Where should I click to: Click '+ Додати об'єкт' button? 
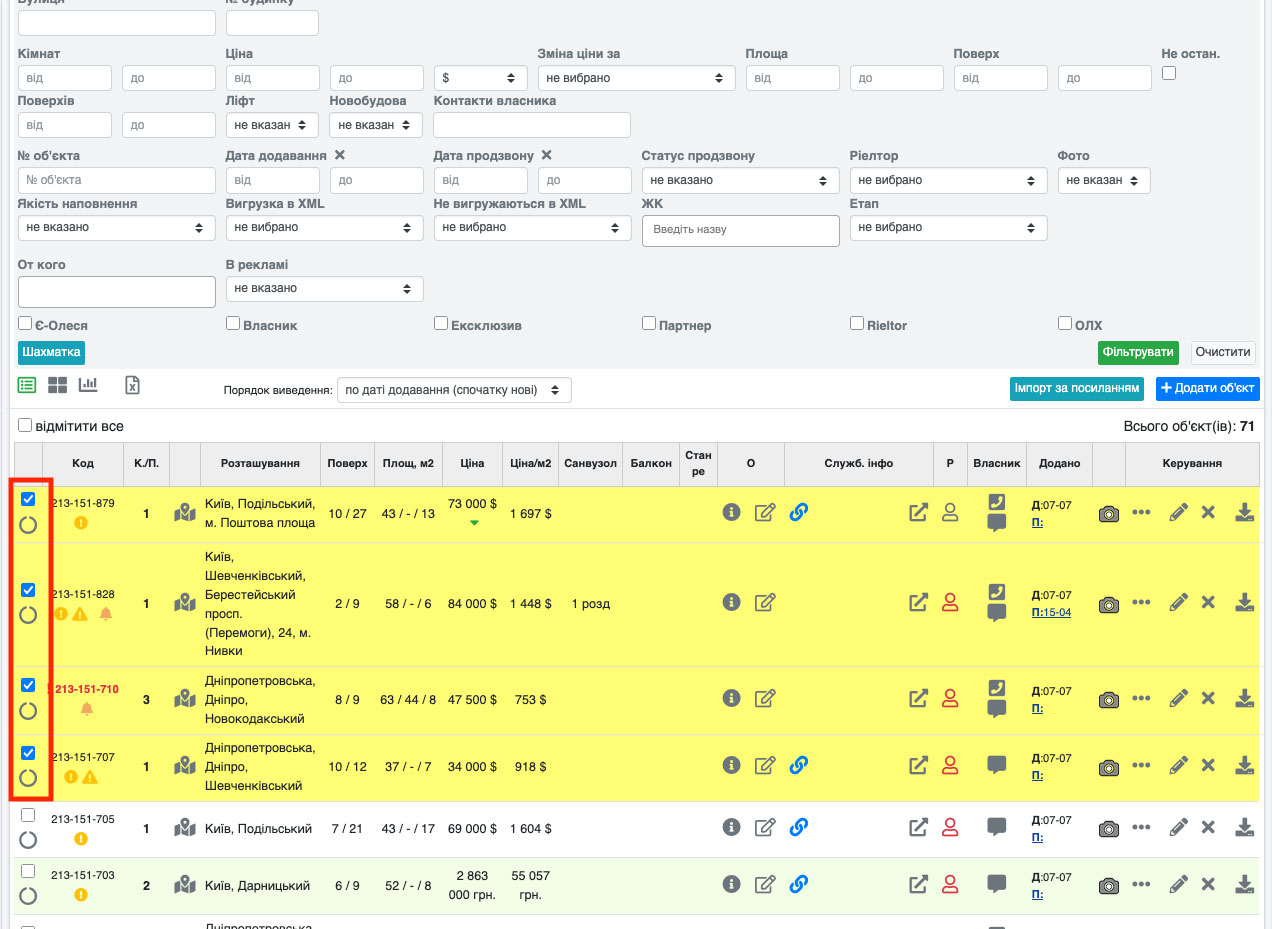click(1207, 388)
